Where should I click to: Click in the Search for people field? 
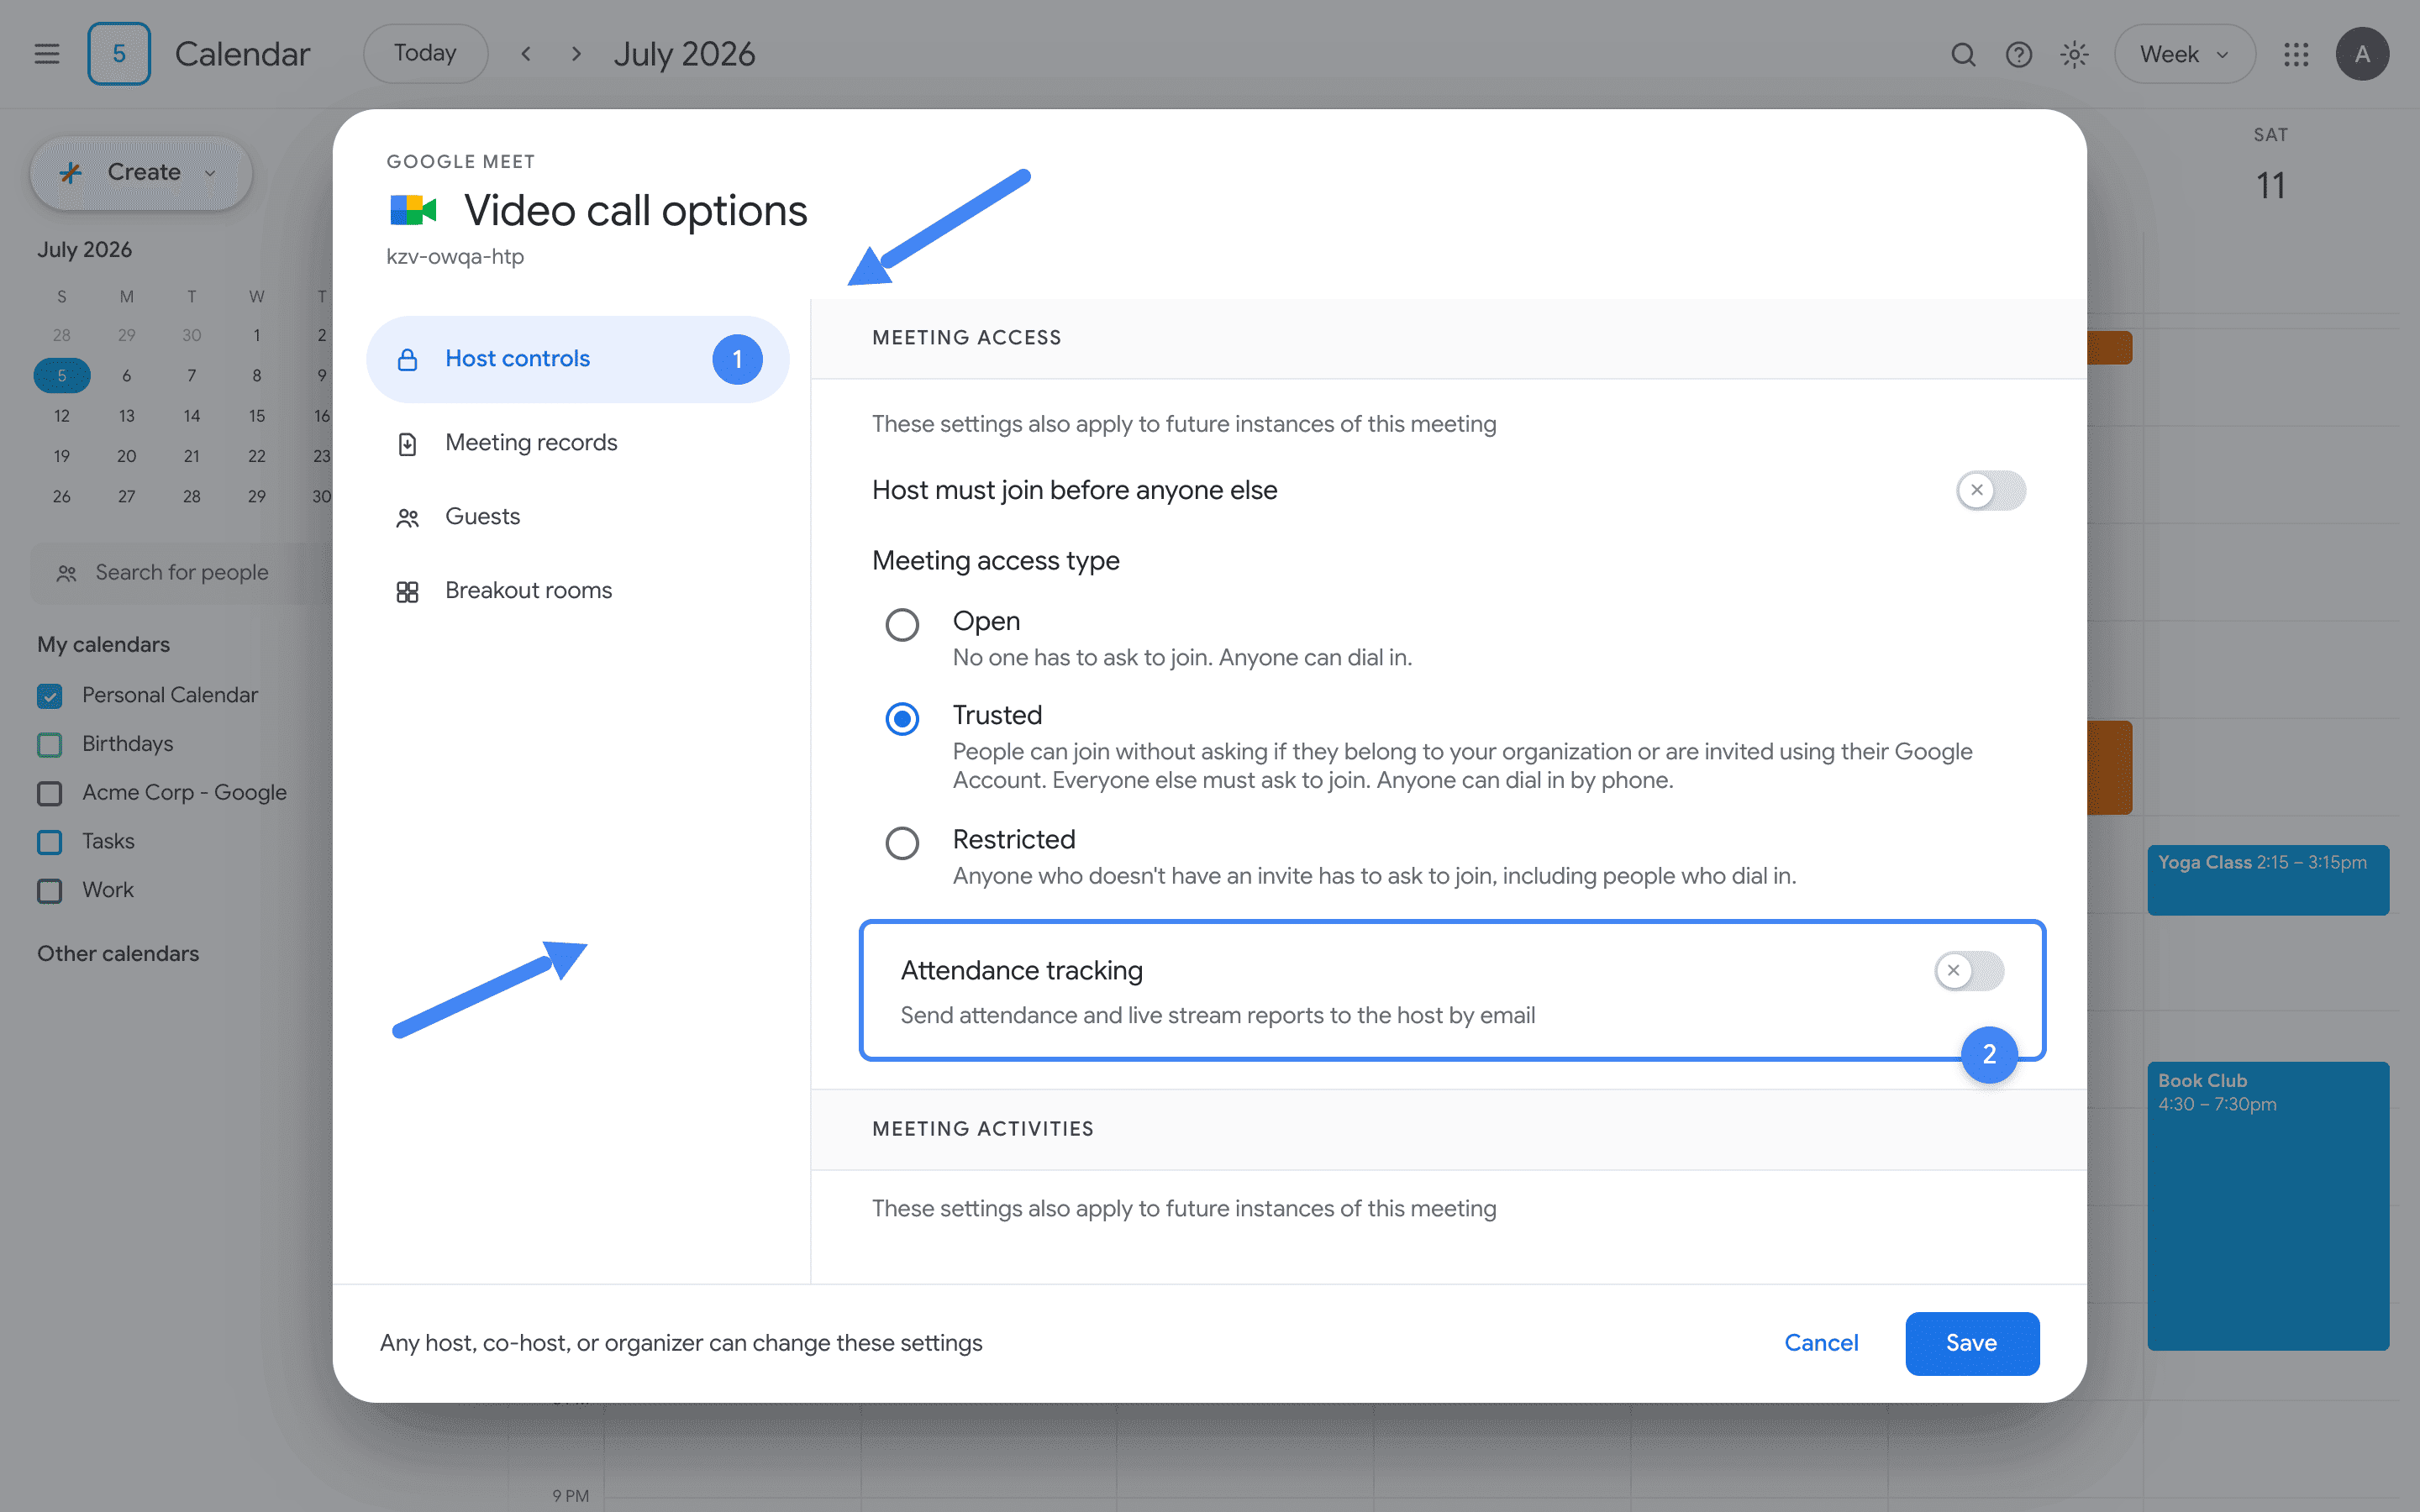point(181,573)
